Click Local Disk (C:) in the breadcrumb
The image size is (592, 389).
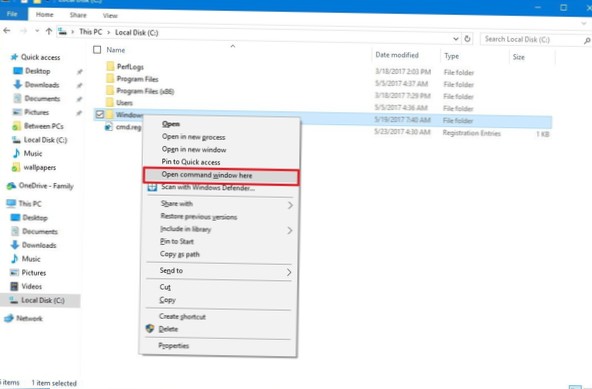pyautogui.click(x=137, y=33)
